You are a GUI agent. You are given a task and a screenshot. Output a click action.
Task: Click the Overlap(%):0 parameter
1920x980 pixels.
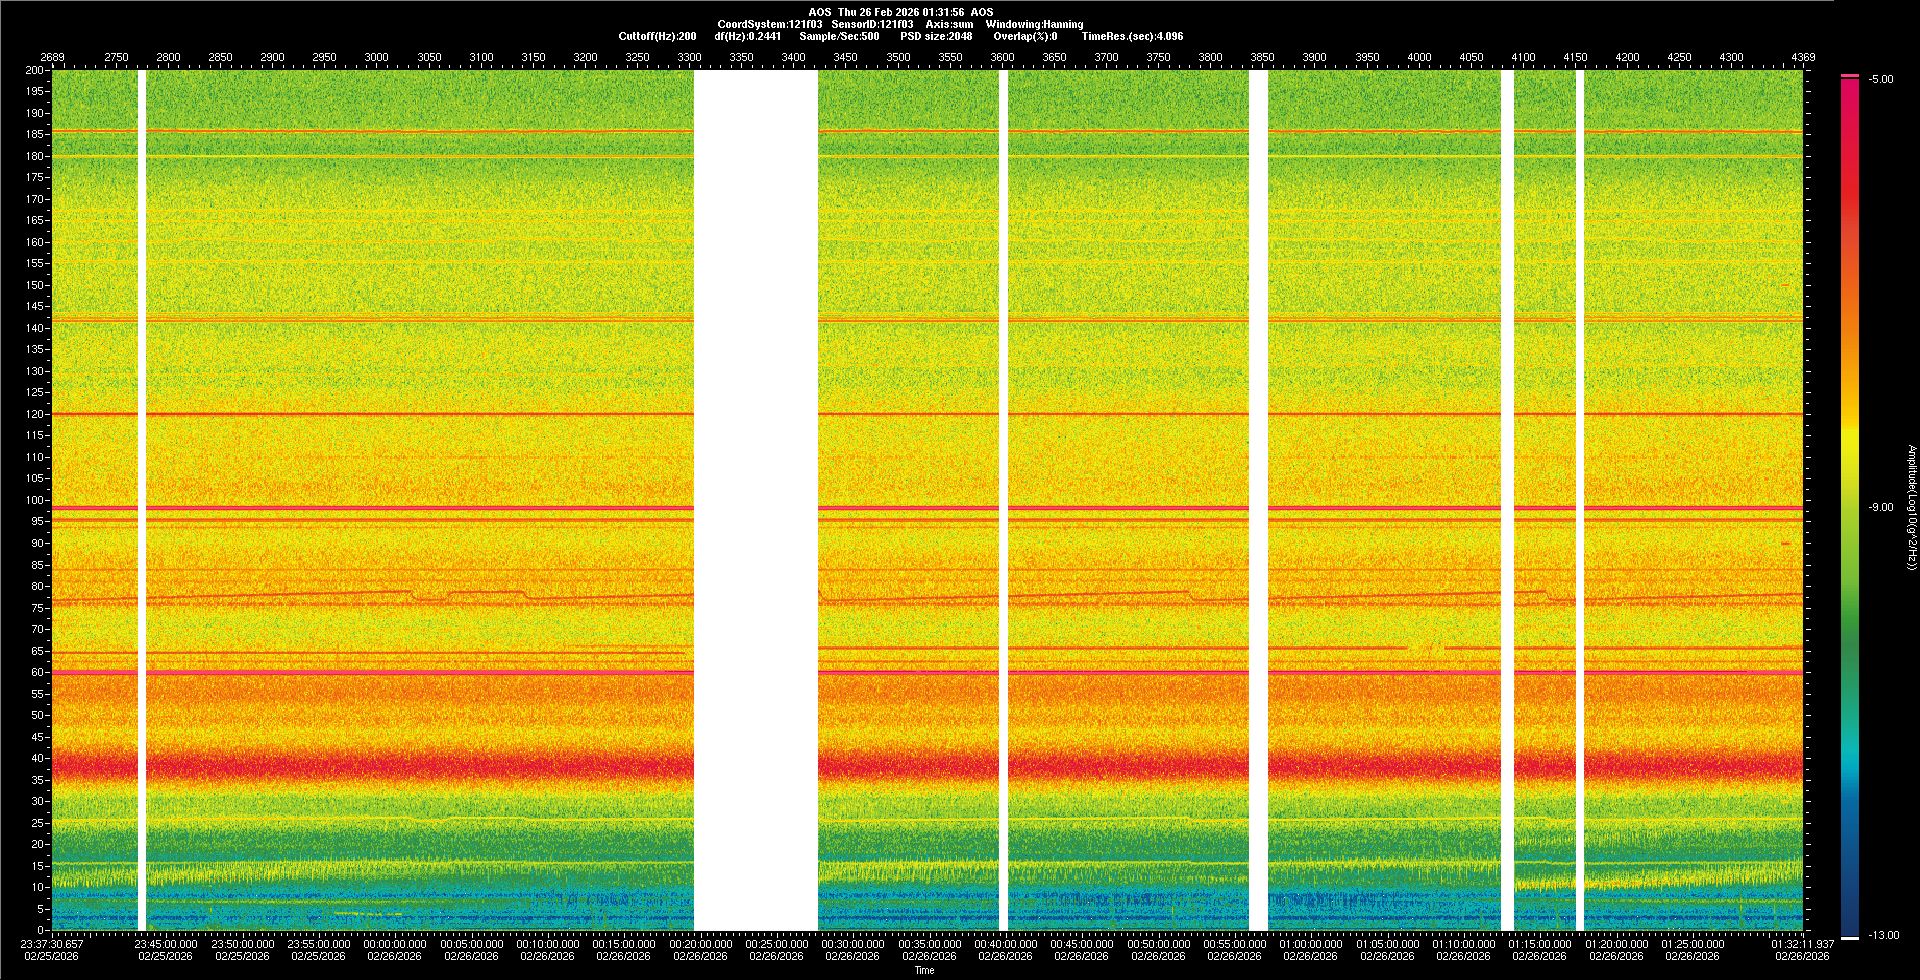pyautogui.click(x=1025, y=36)
